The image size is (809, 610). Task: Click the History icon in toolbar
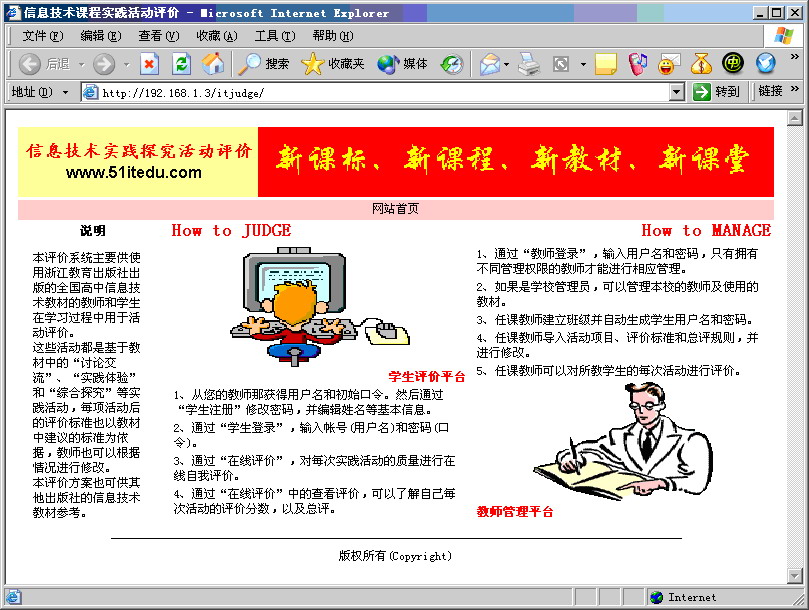452,64
